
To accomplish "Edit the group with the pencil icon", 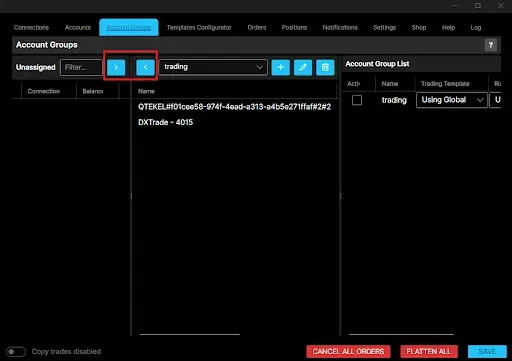I will coord(303,67).
